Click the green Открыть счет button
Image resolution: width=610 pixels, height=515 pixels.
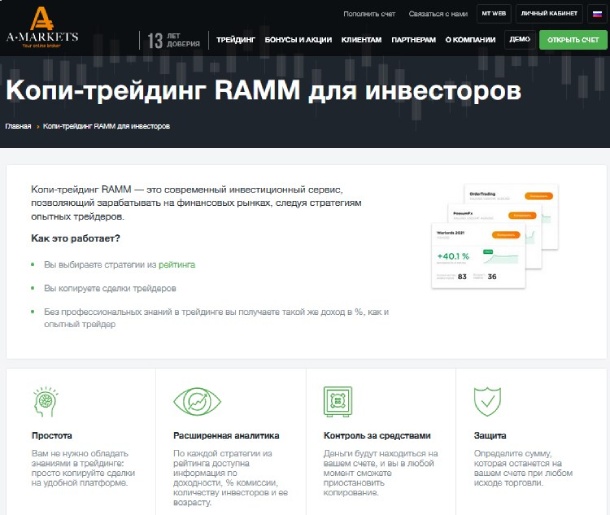pos(573,40)
